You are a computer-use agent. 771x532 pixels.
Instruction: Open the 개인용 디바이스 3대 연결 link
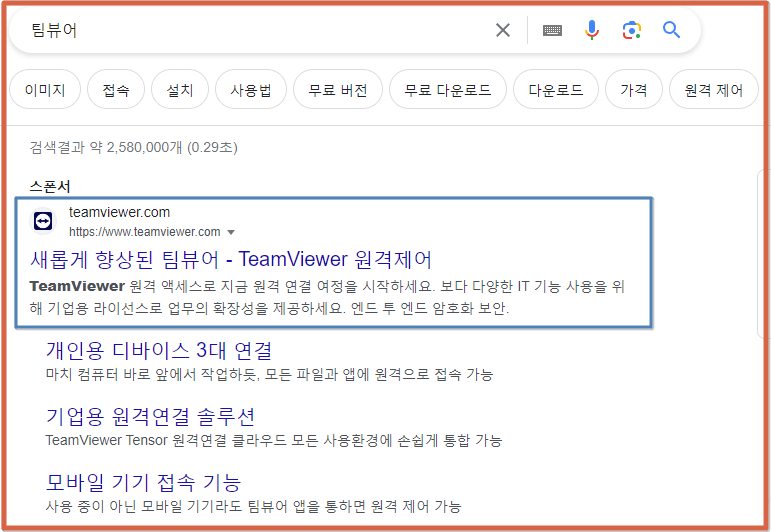pyautogui.click(x=159, y=351)
